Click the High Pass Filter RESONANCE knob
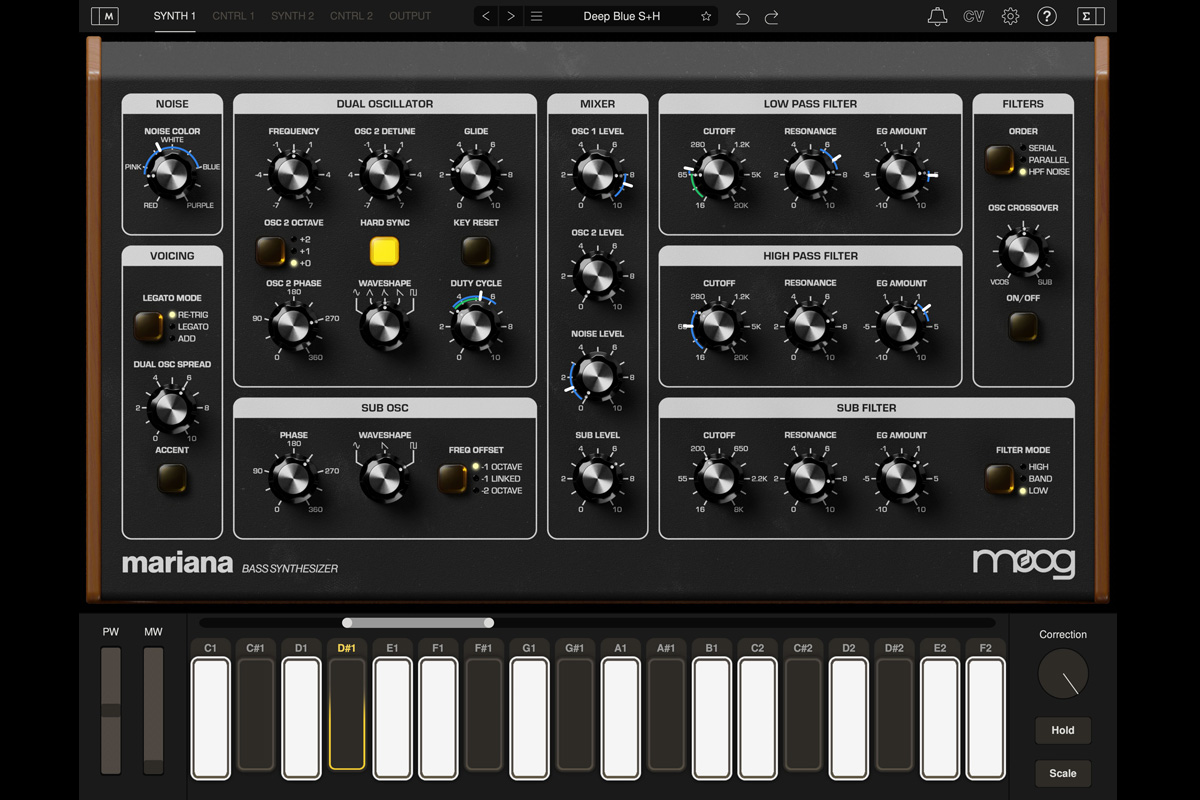 pos(810,326)
